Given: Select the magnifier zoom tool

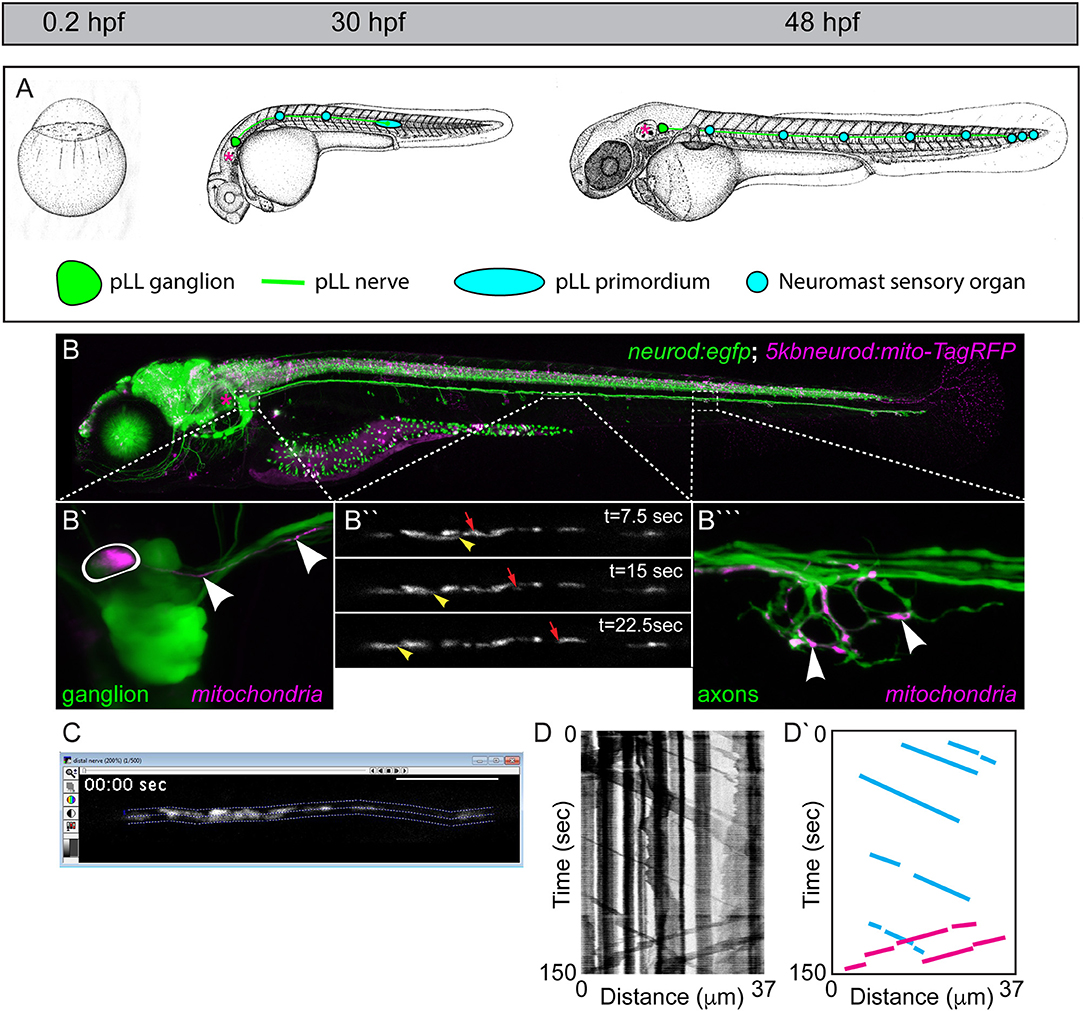Looking at the screenshot, I should [x=70, y=771].
